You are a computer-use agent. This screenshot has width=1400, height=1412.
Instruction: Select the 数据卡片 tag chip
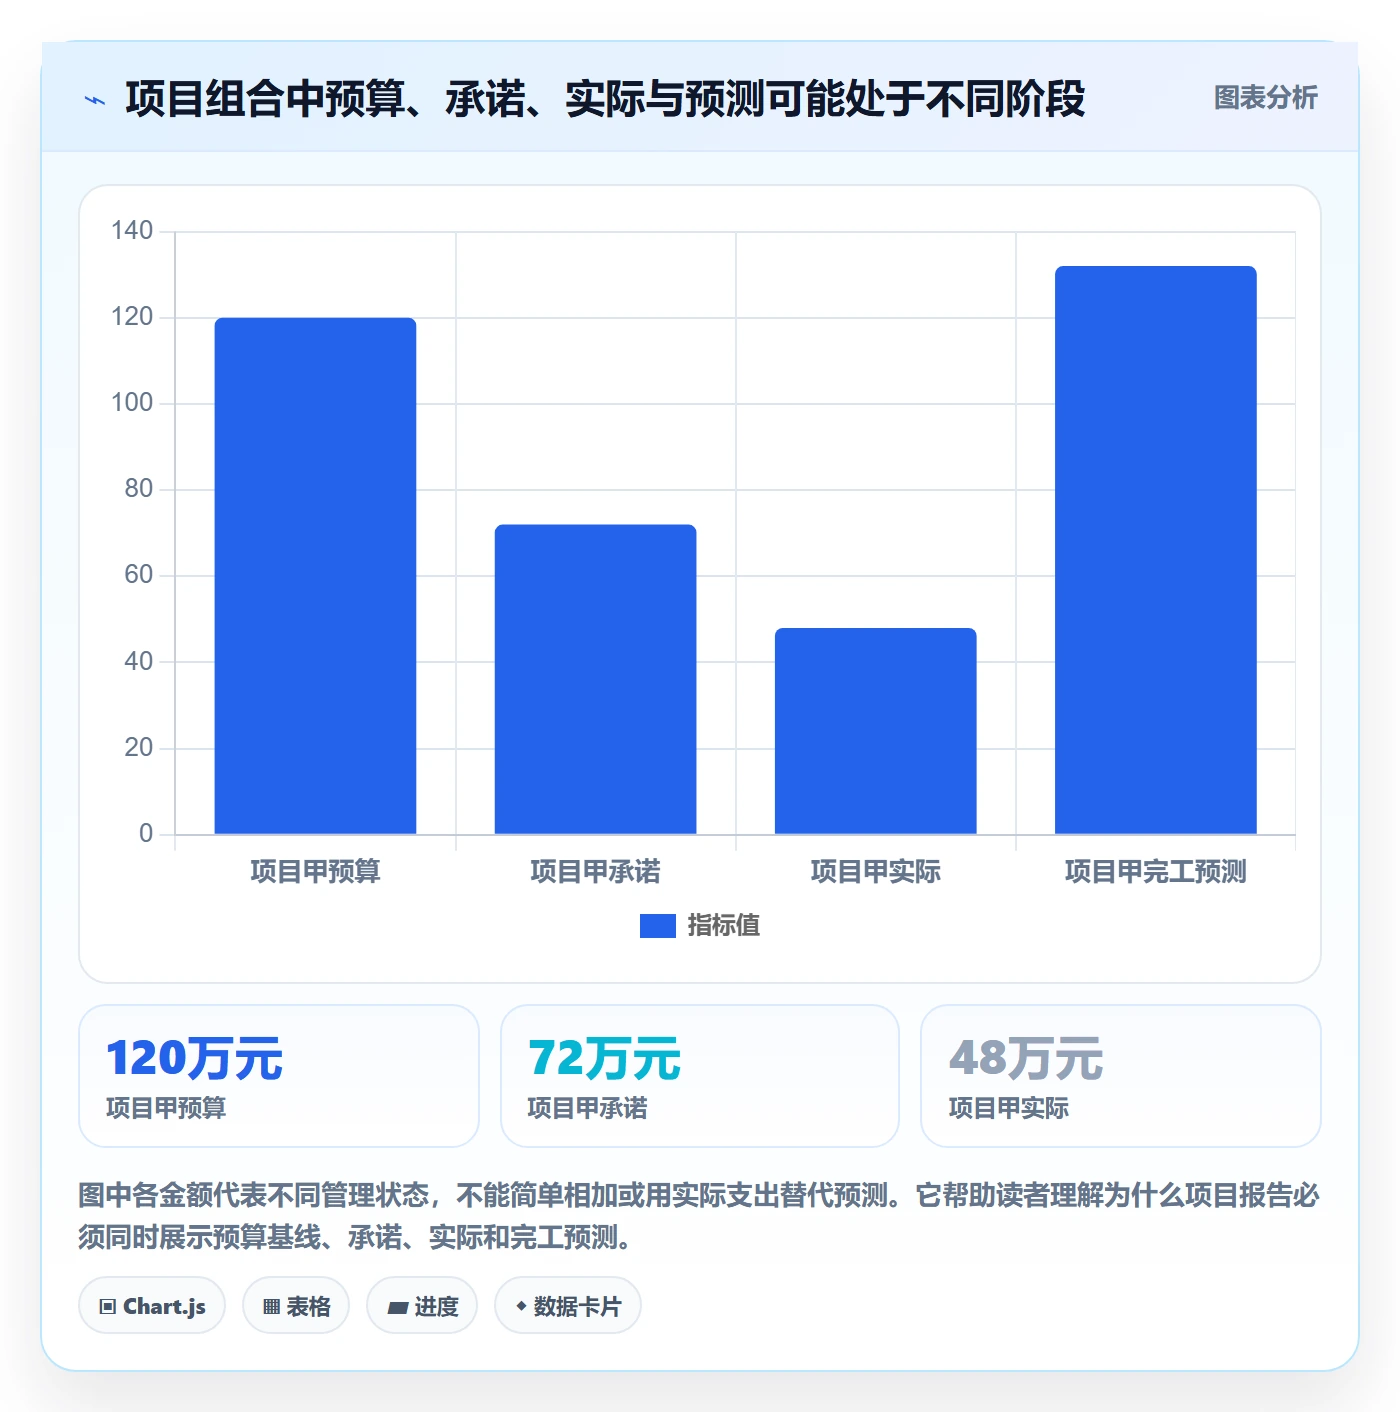point(568,1306)
